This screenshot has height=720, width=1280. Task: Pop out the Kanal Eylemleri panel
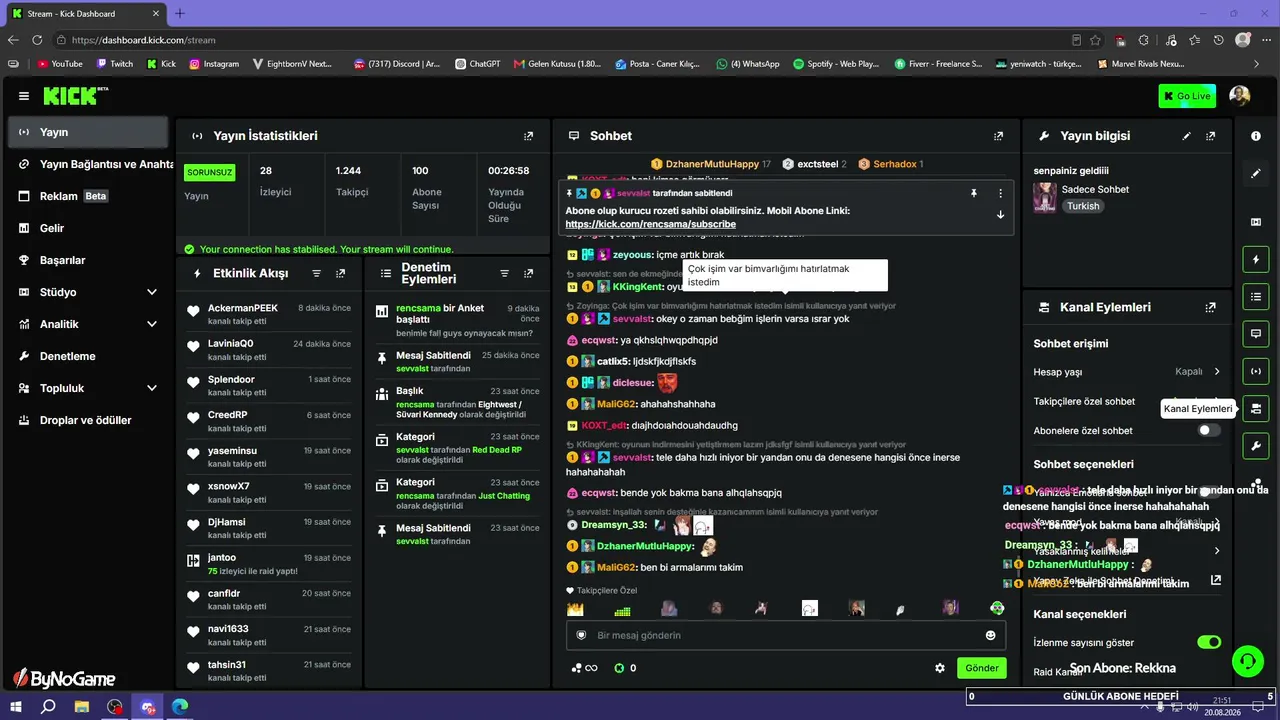click(x=1211, y=308)
